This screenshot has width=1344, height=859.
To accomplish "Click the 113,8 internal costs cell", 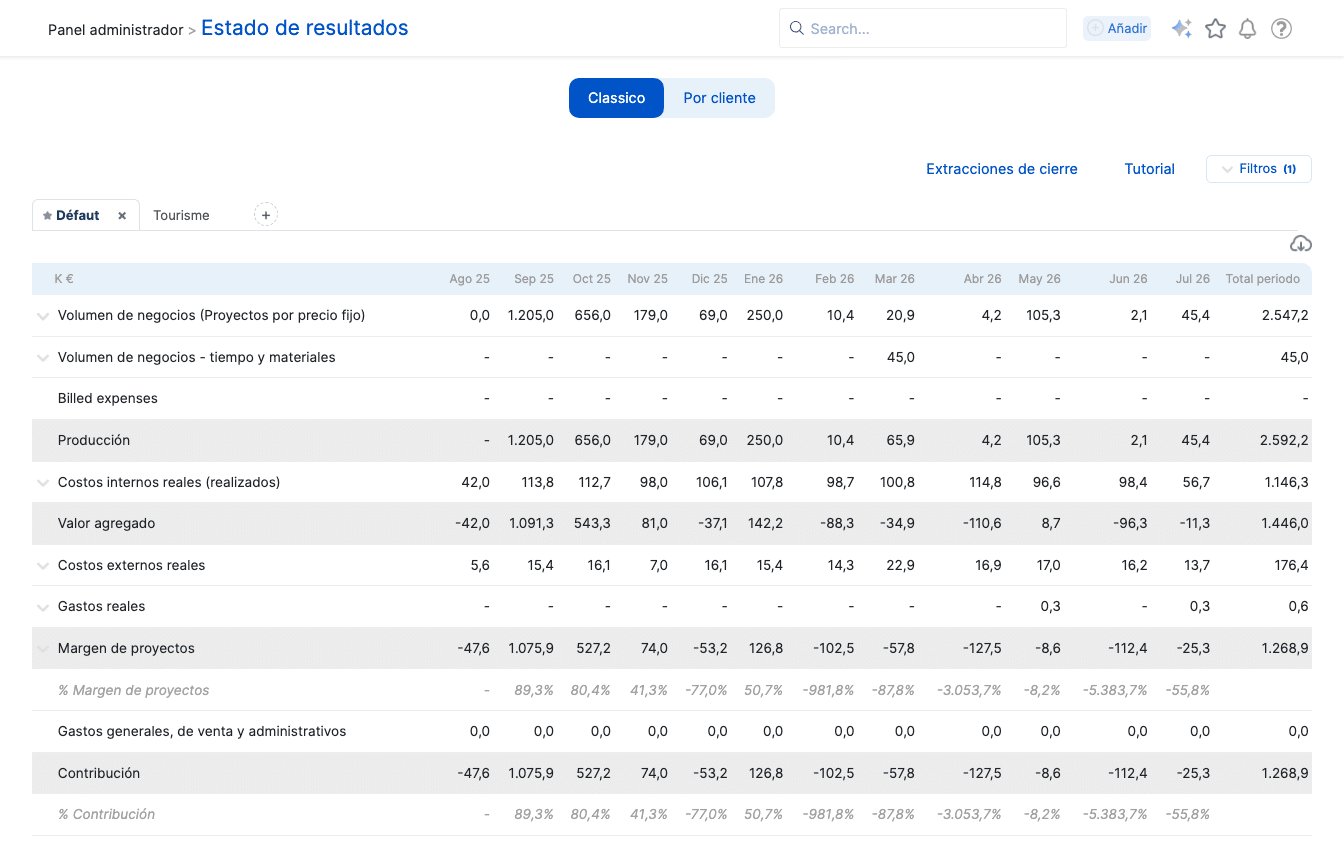I will (538, 482).
